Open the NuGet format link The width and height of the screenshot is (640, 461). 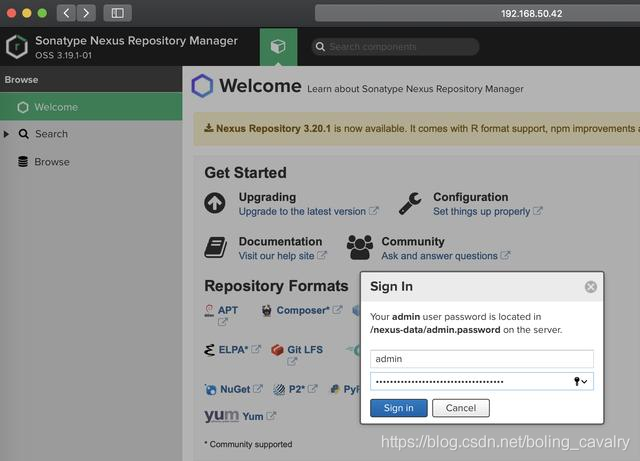(x=235, y=390)
